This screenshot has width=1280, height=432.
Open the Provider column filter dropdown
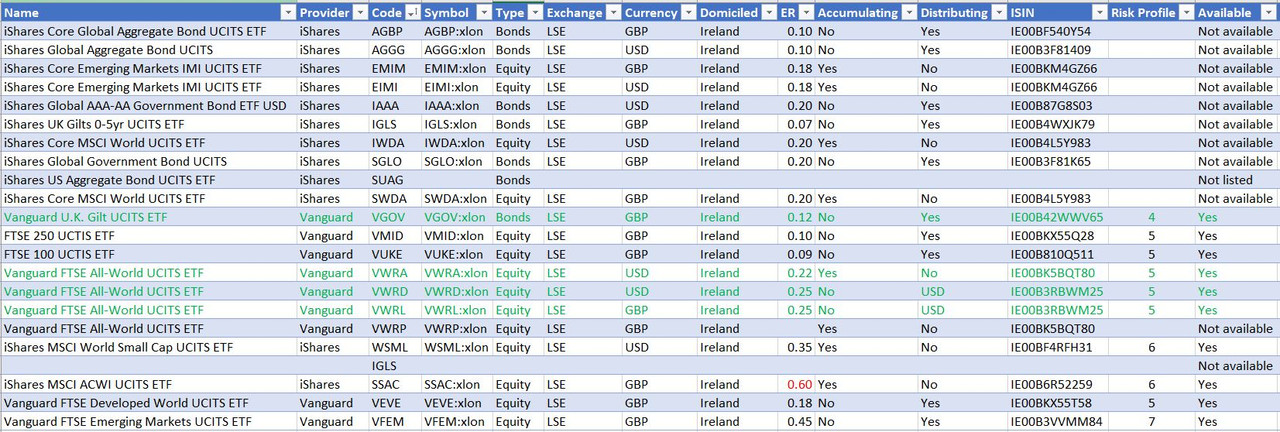coord(358,13)
